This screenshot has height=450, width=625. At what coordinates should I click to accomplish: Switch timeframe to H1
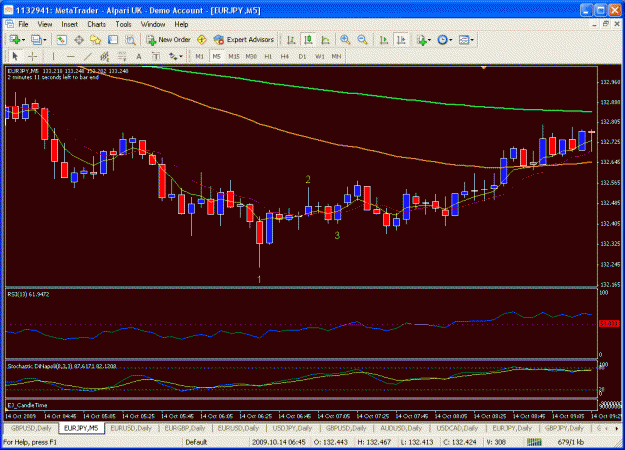pyautogui.click(x=268, y=56)
